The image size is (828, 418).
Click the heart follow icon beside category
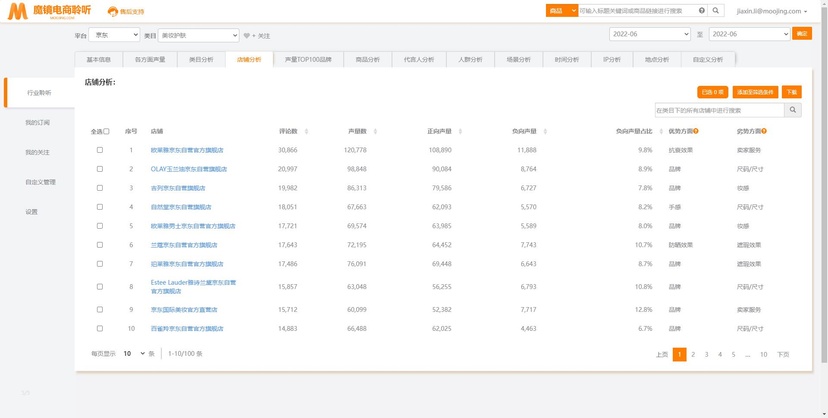246,36
